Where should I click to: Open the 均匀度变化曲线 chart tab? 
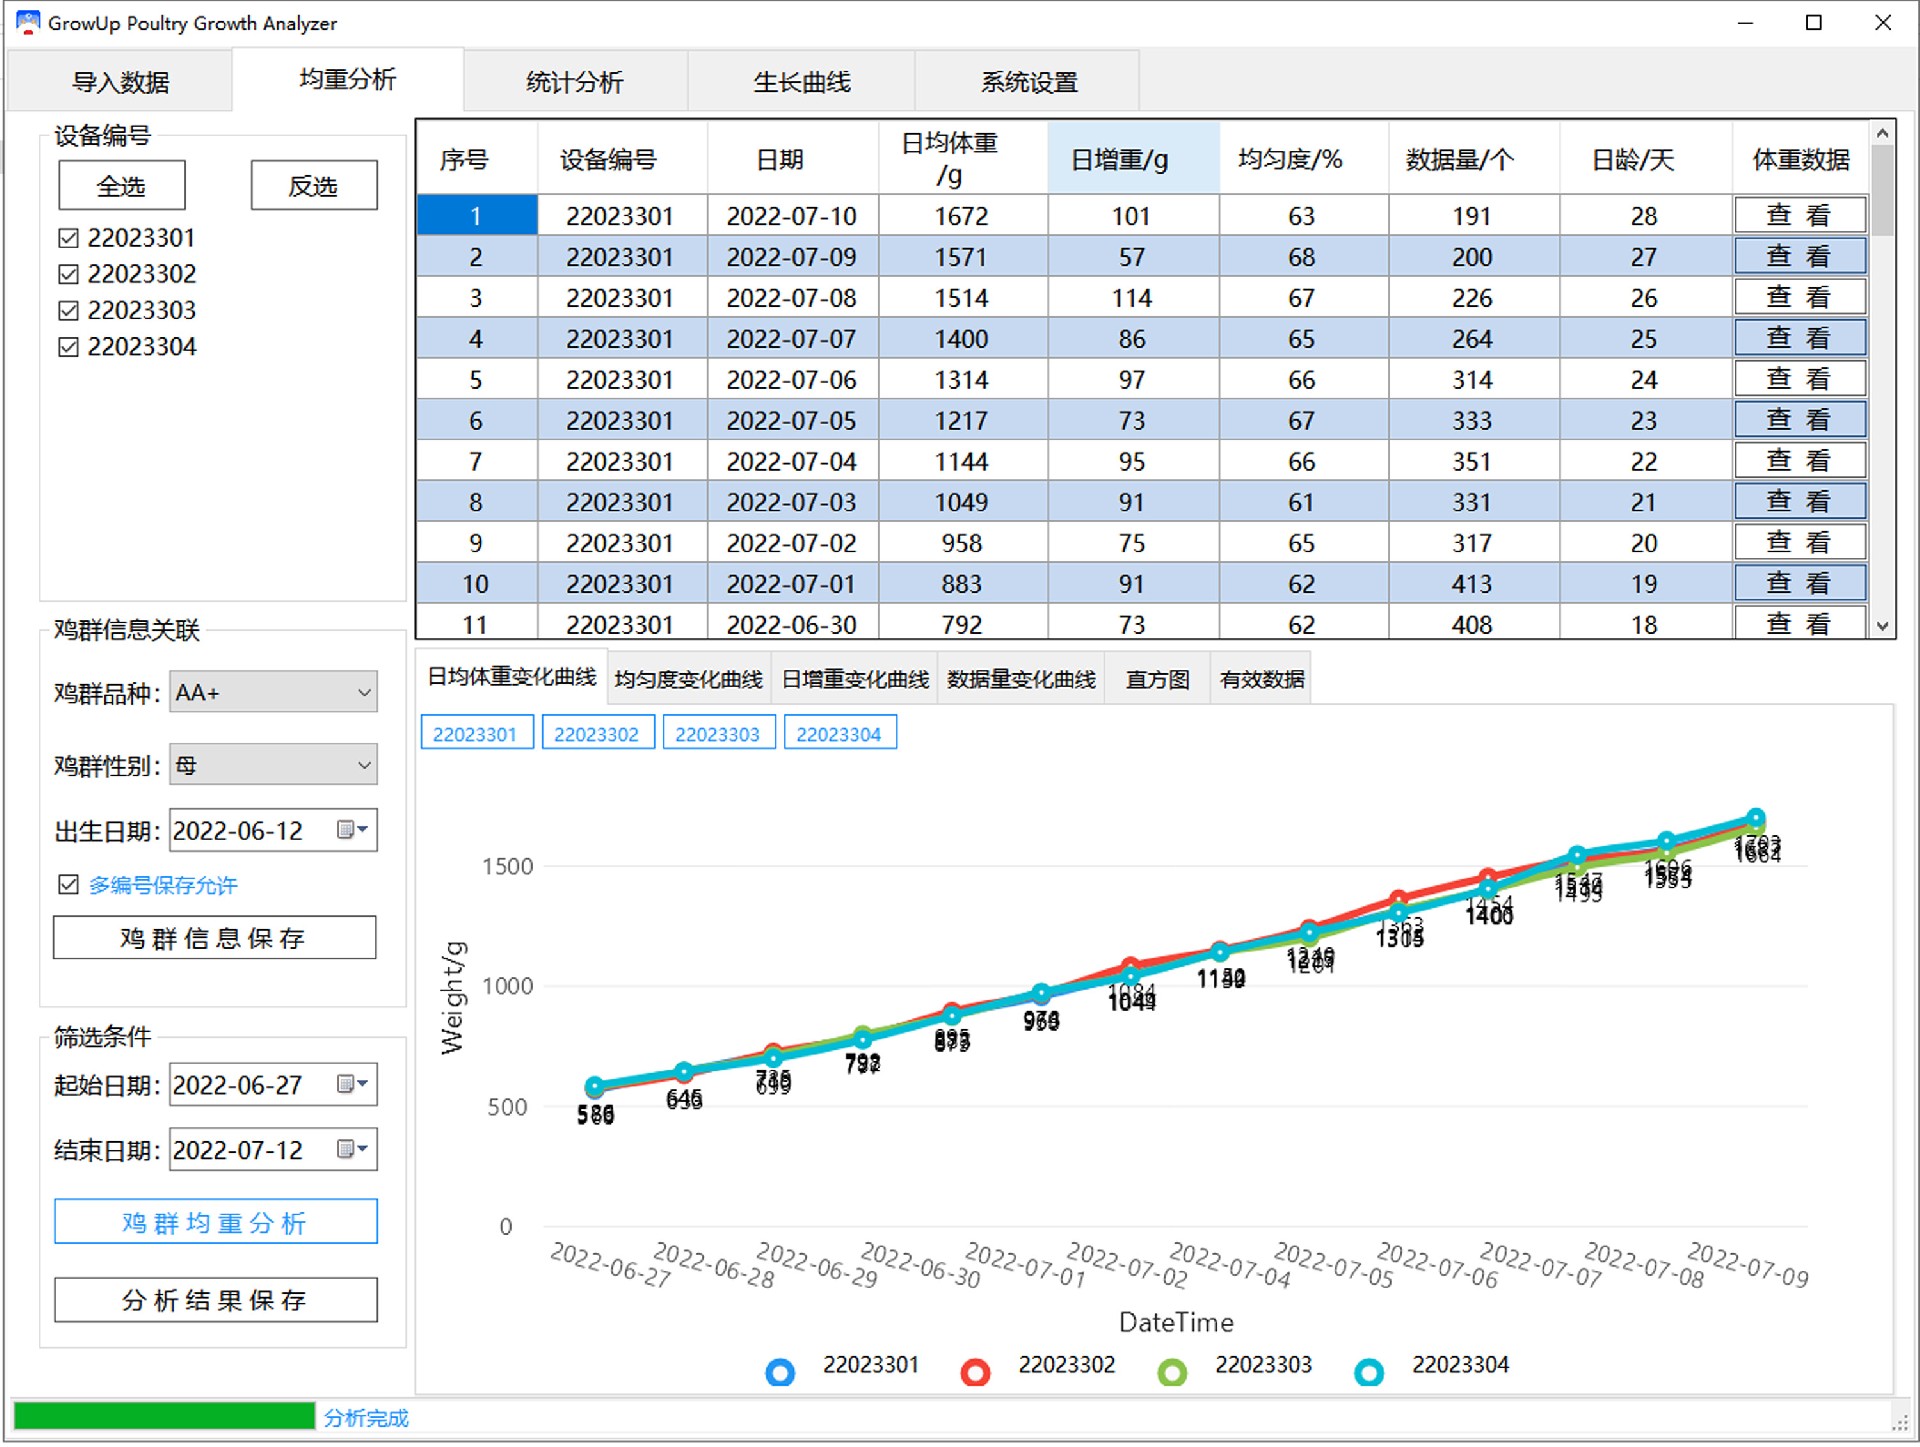tap(688, 680)
